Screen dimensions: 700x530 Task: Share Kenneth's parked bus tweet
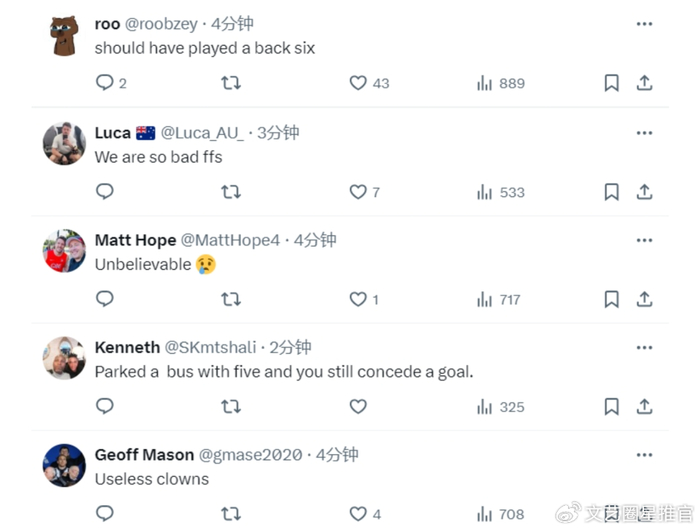click(x=645, y=407)
